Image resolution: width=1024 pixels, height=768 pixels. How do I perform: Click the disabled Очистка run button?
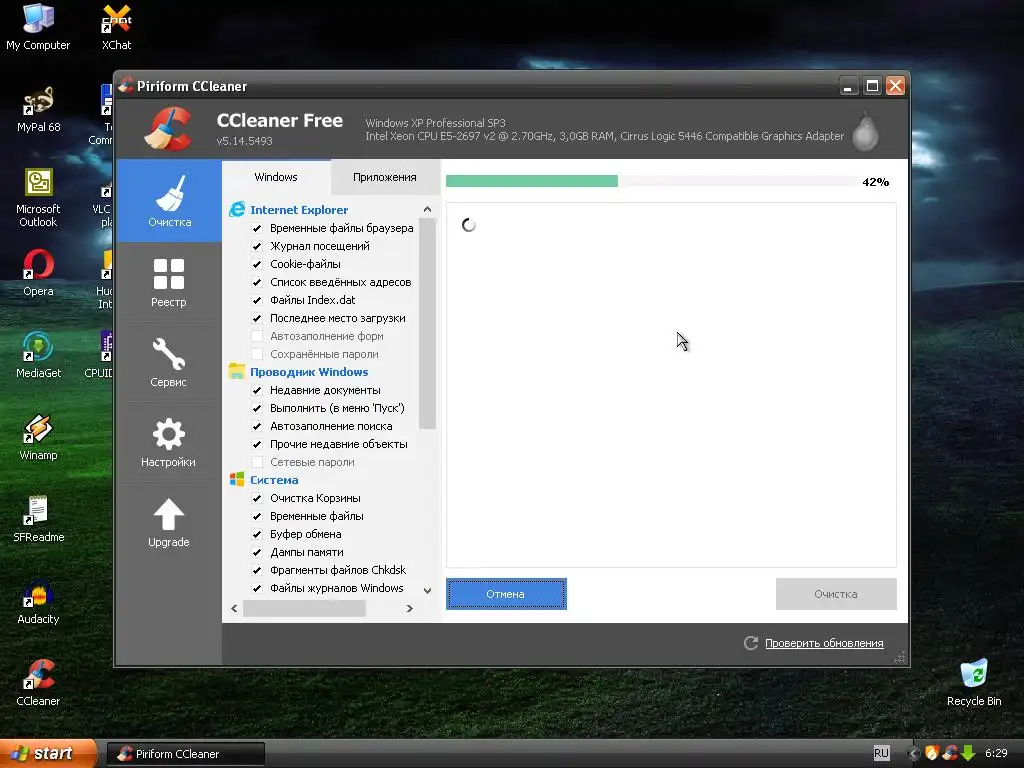(x=836, y=594)
